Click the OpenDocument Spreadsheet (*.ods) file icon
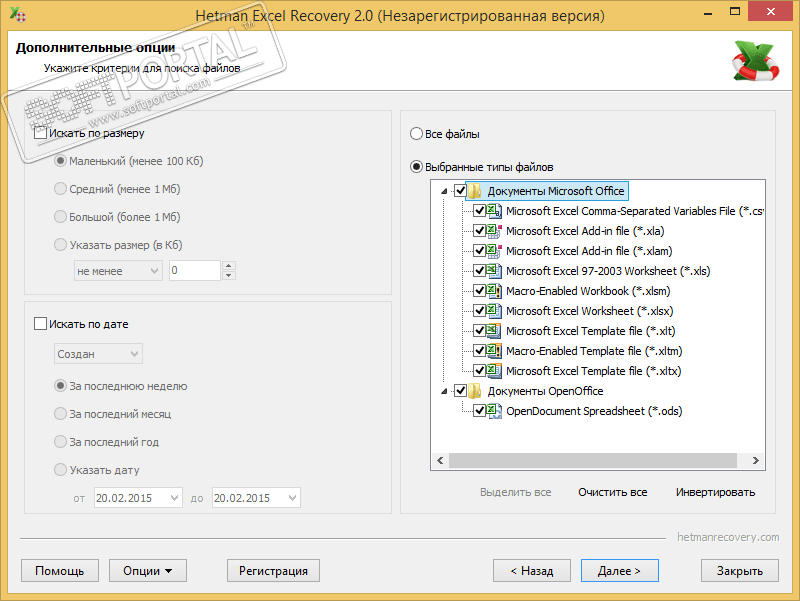The width and height of the screenshot is (800, 601). point(494,411)
